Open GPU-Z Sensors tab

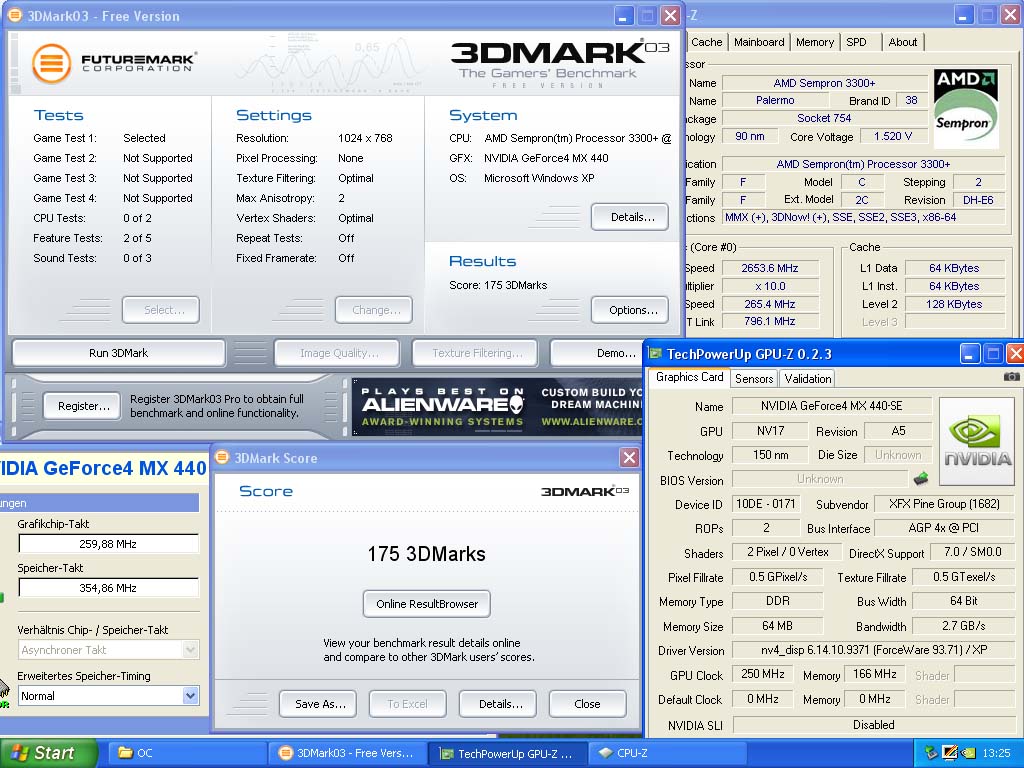click(x=754, y=378)
